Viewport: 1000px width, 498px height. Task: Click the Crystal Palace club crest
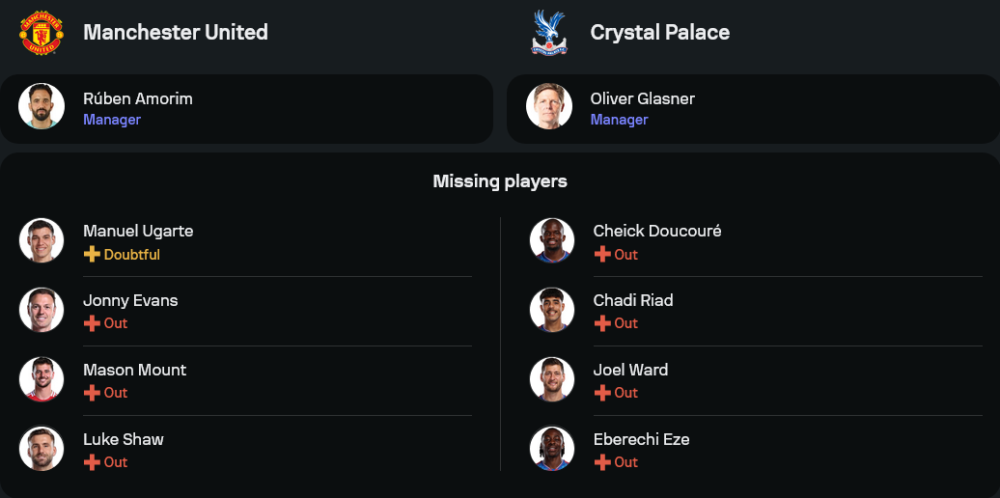[x=549, y=32]
